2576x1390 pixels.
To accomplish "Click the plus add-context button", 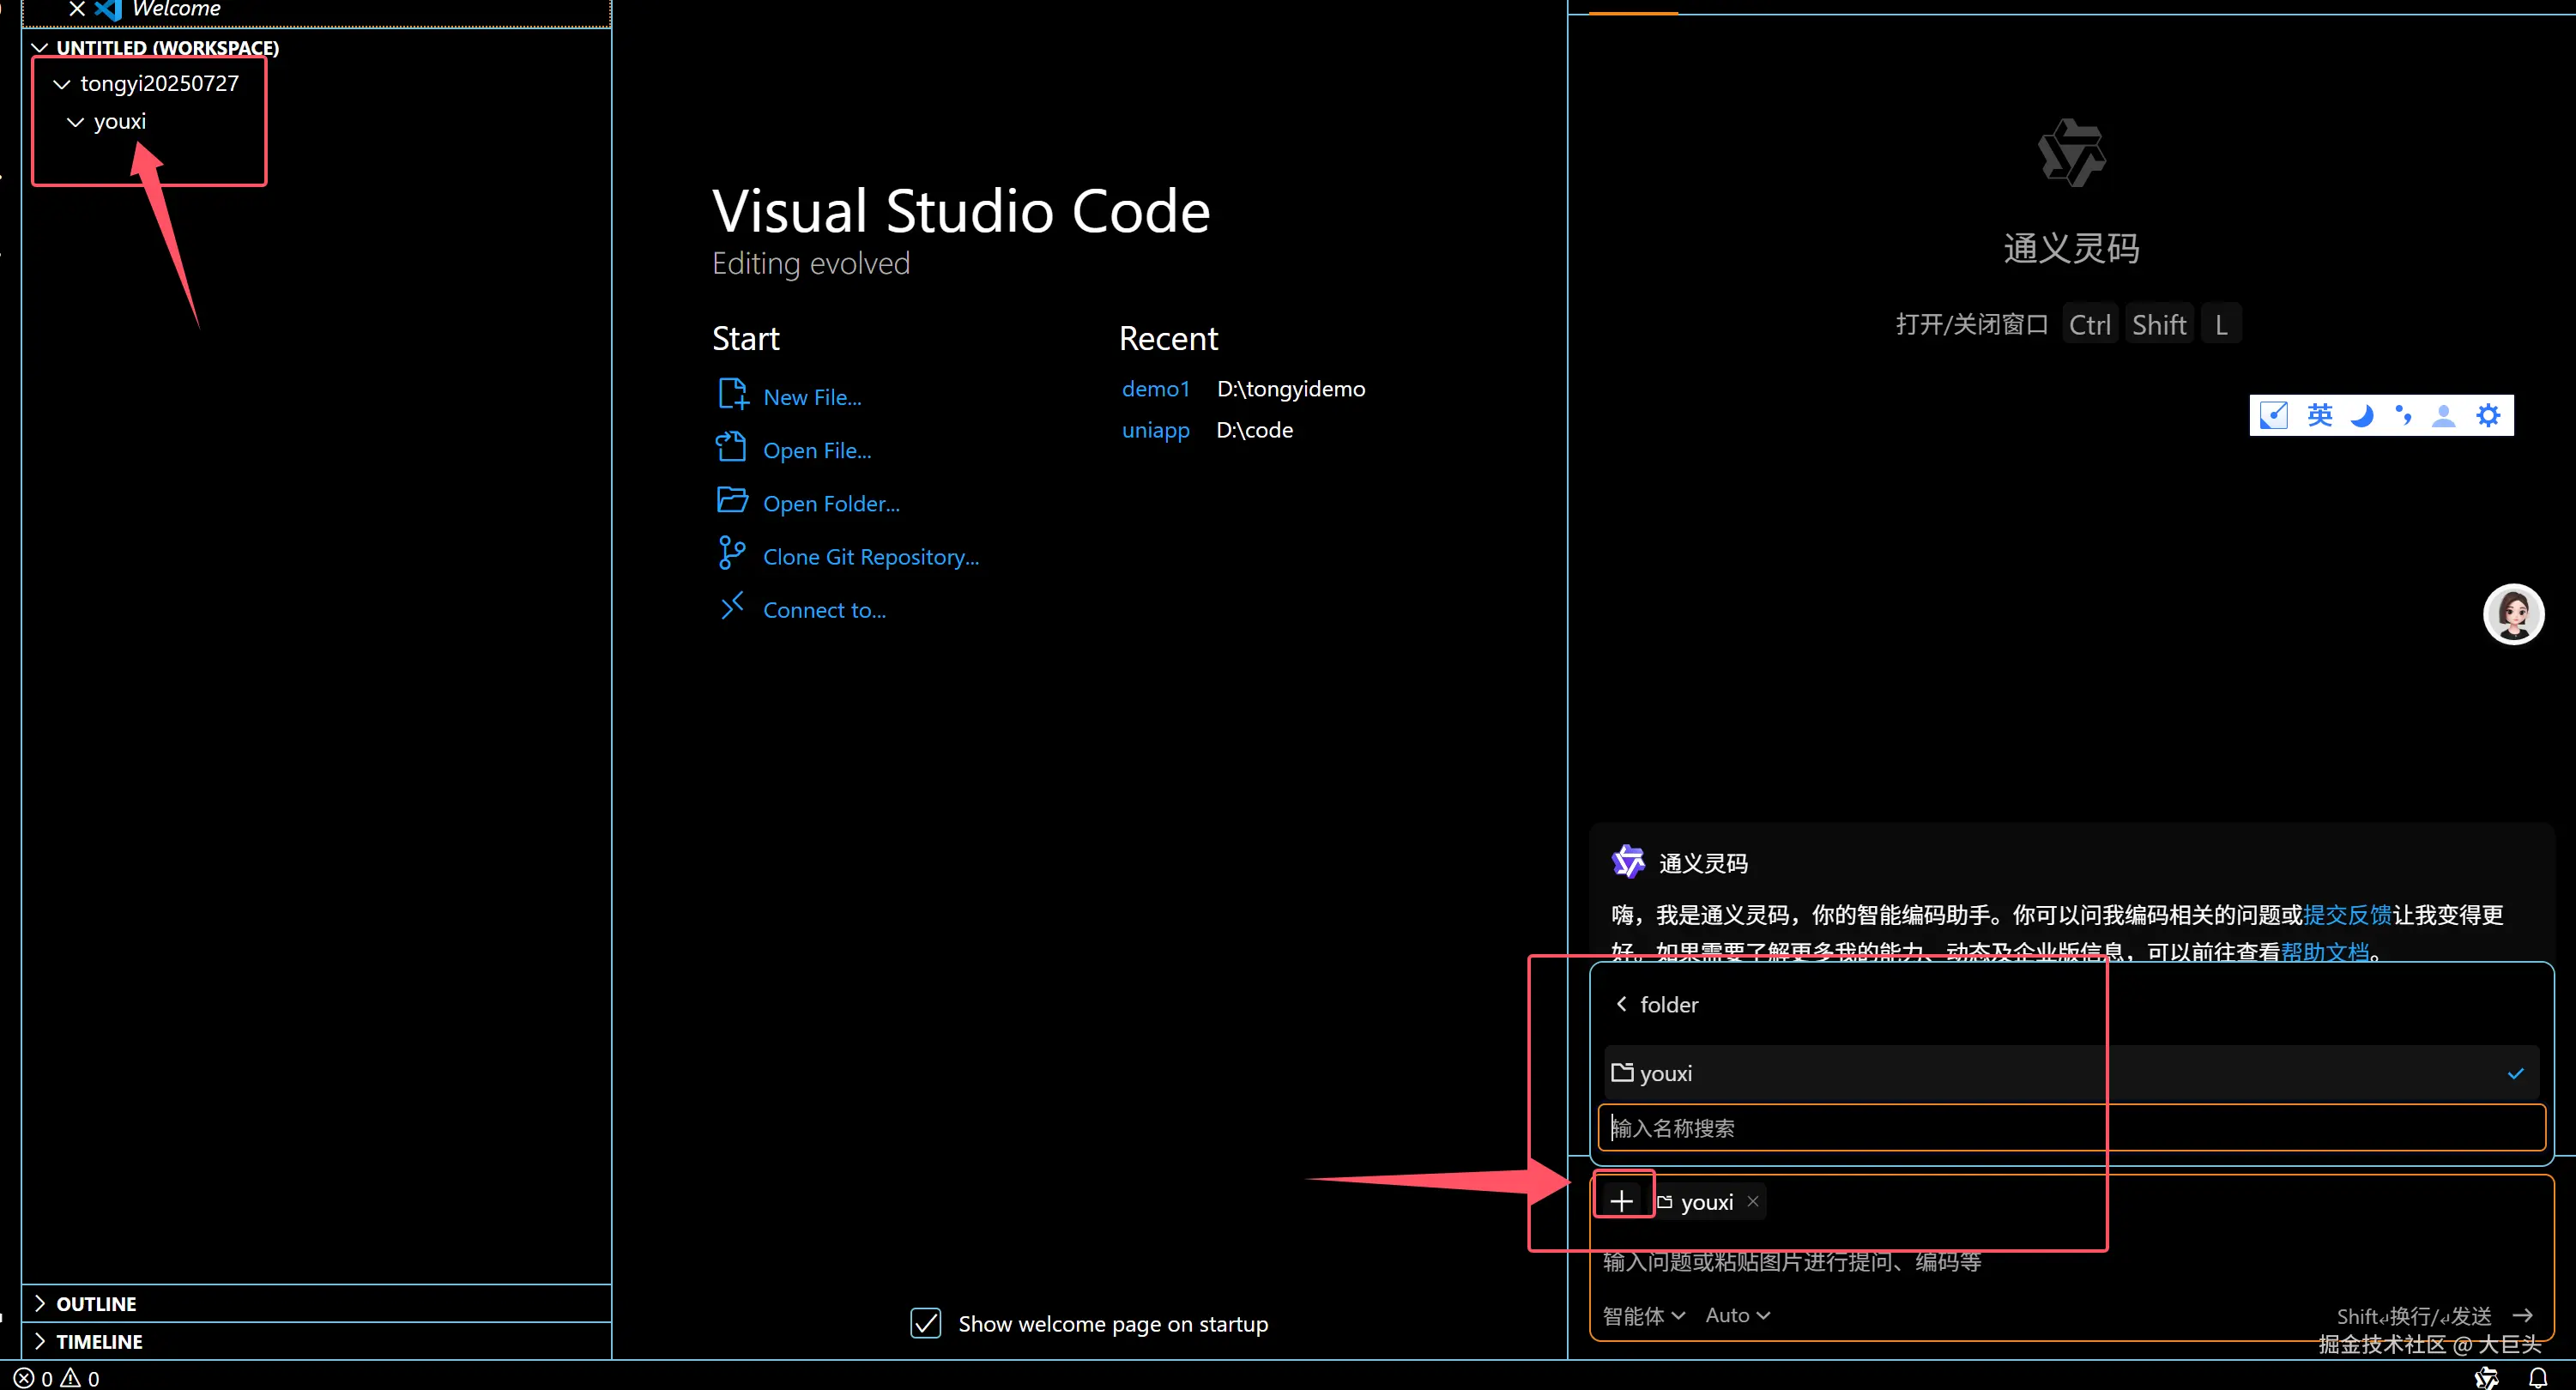I will [1621, 1200].
